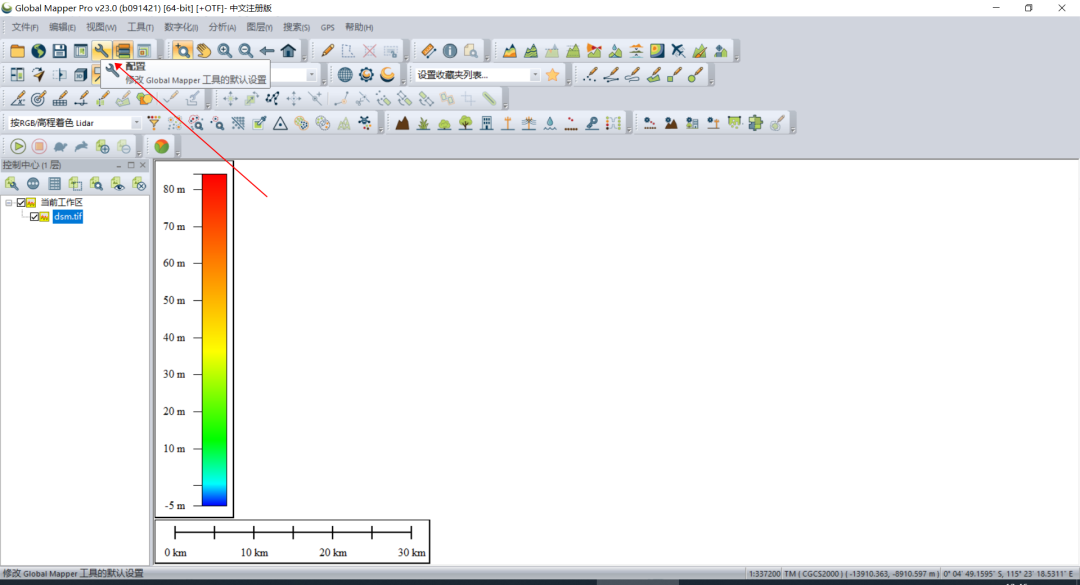Viewport: 1080px width, 585px height.
Task: Open the 工具(T) menu
Action: [x=140, y=27]
